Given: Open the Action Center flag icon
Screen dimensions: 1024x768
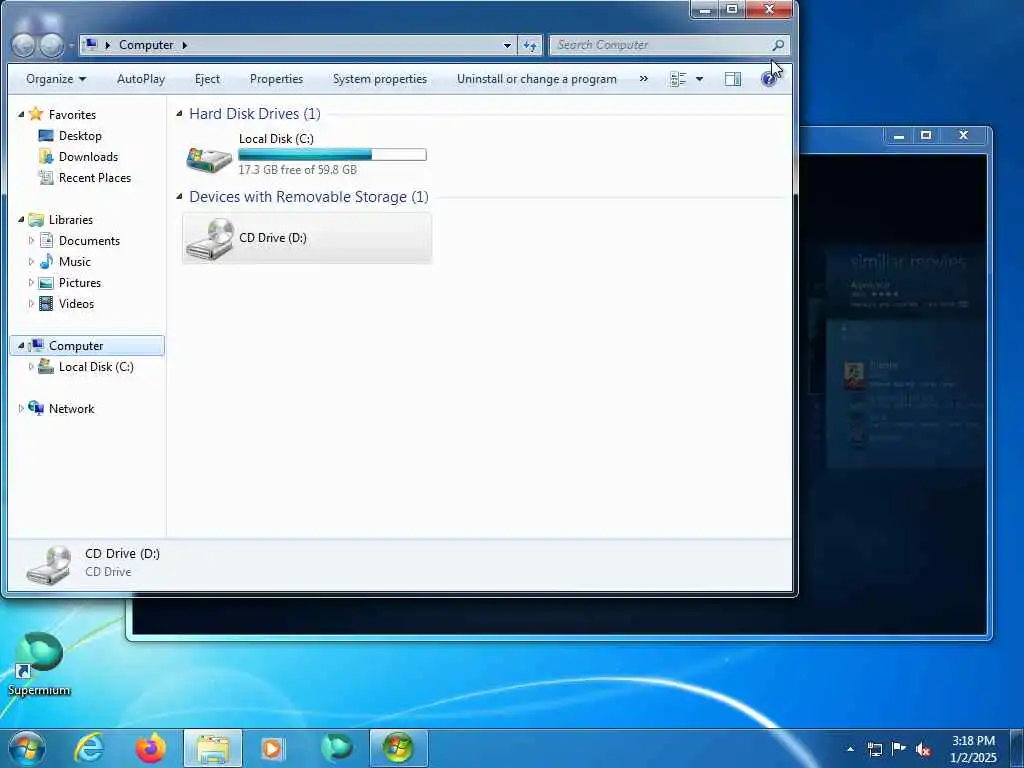Looking at the screenshot, I should pos(899,749).
